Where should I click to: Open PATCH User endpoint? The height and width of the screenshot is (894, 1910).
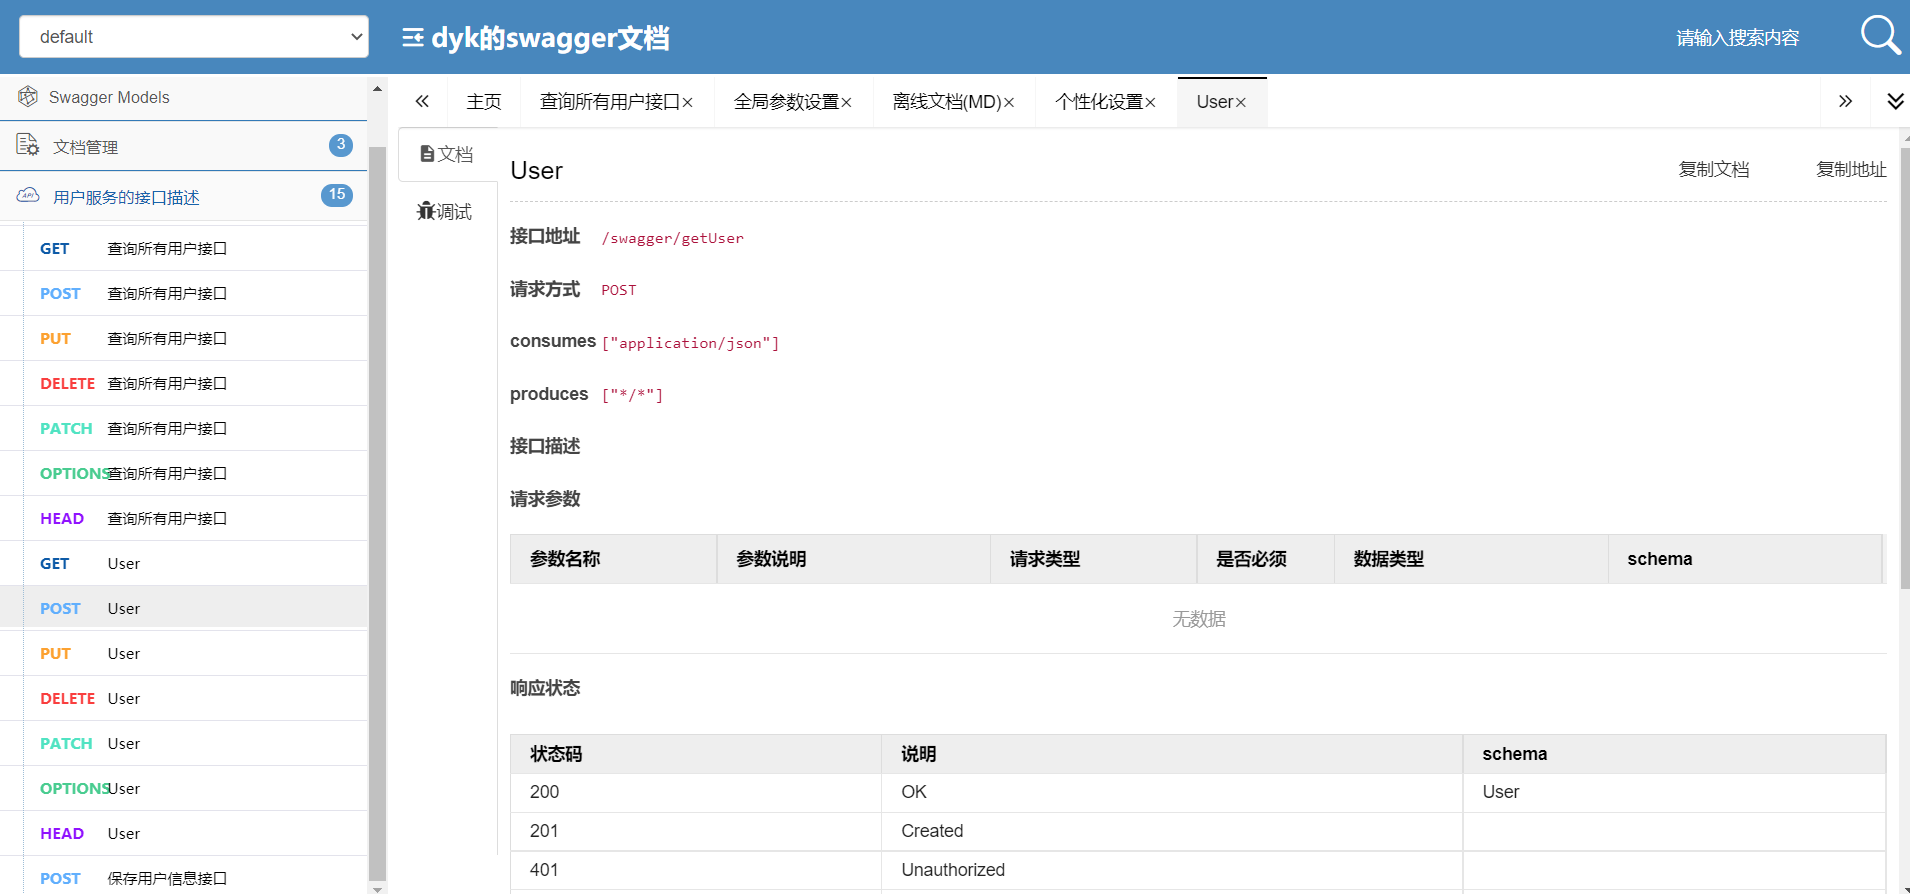click(184, 743)
